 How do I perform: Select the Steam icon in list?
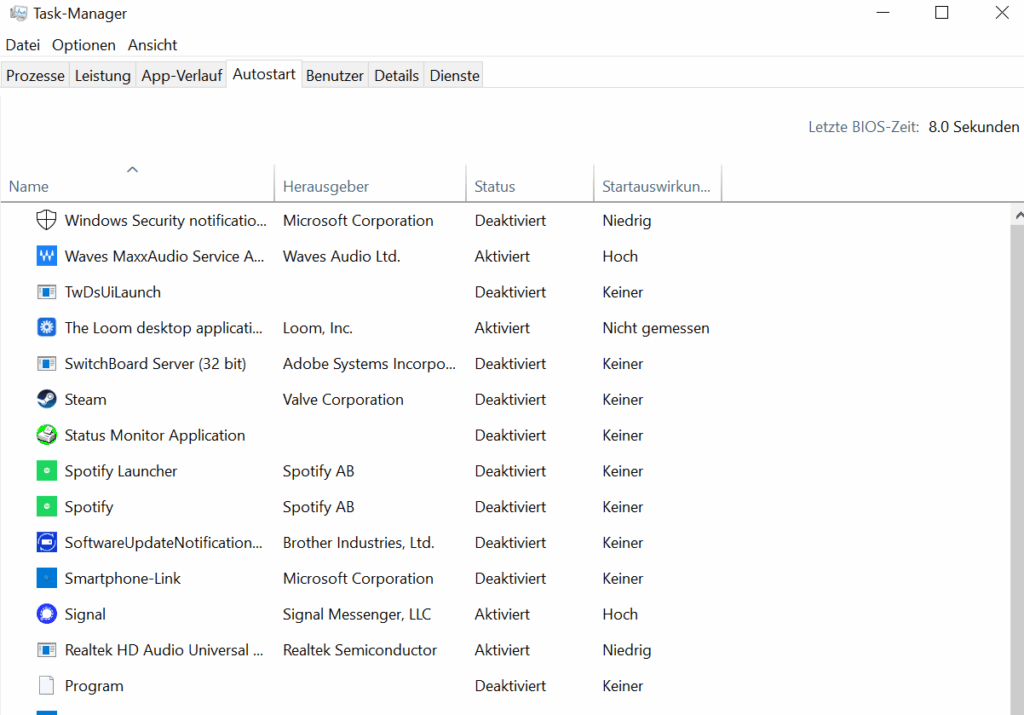pyautogui.click(x=46, y=399)
